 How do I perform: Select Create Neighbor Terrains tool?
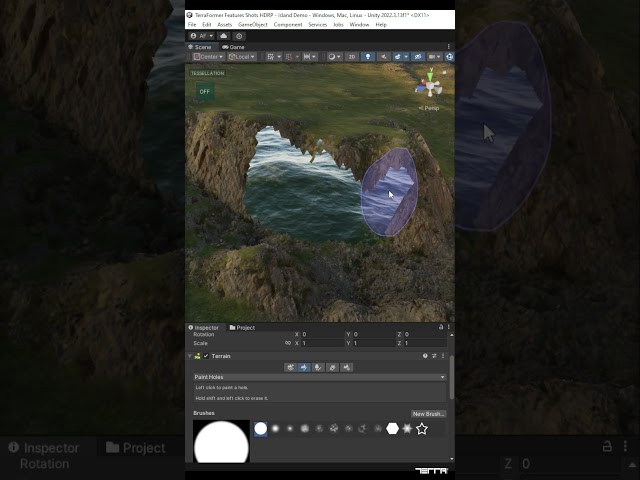(x=290, y=368)
